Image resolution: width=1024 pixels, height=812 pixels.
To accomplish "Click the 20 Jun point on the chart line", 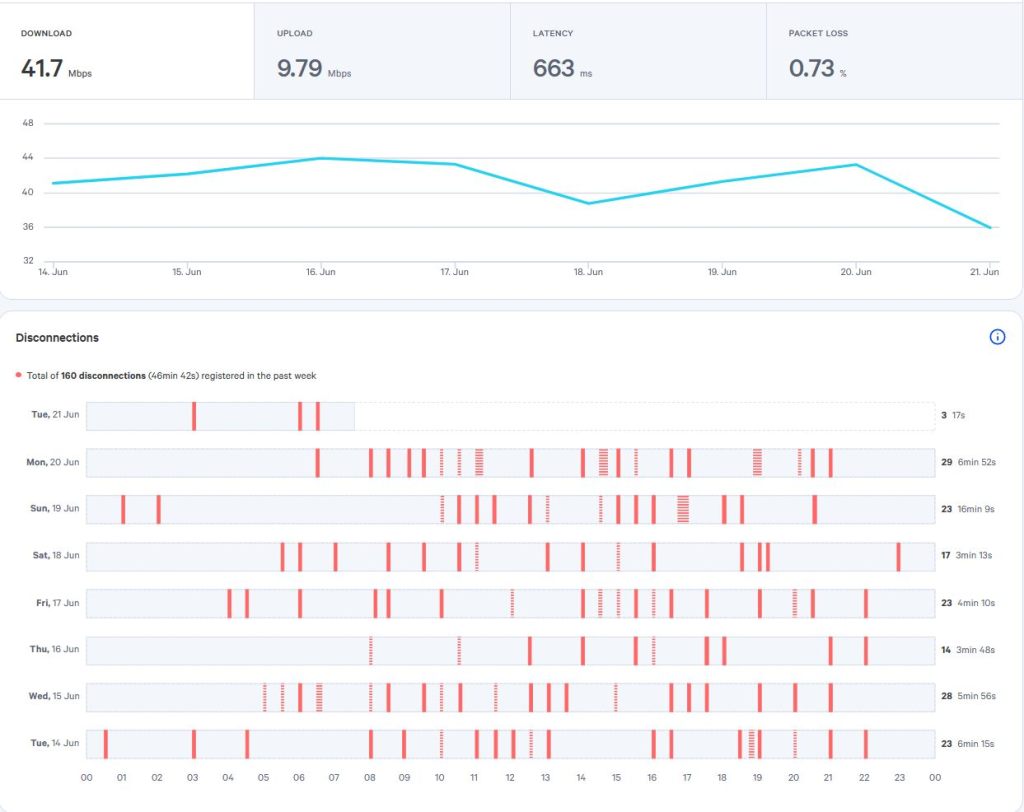I will 856,164.
